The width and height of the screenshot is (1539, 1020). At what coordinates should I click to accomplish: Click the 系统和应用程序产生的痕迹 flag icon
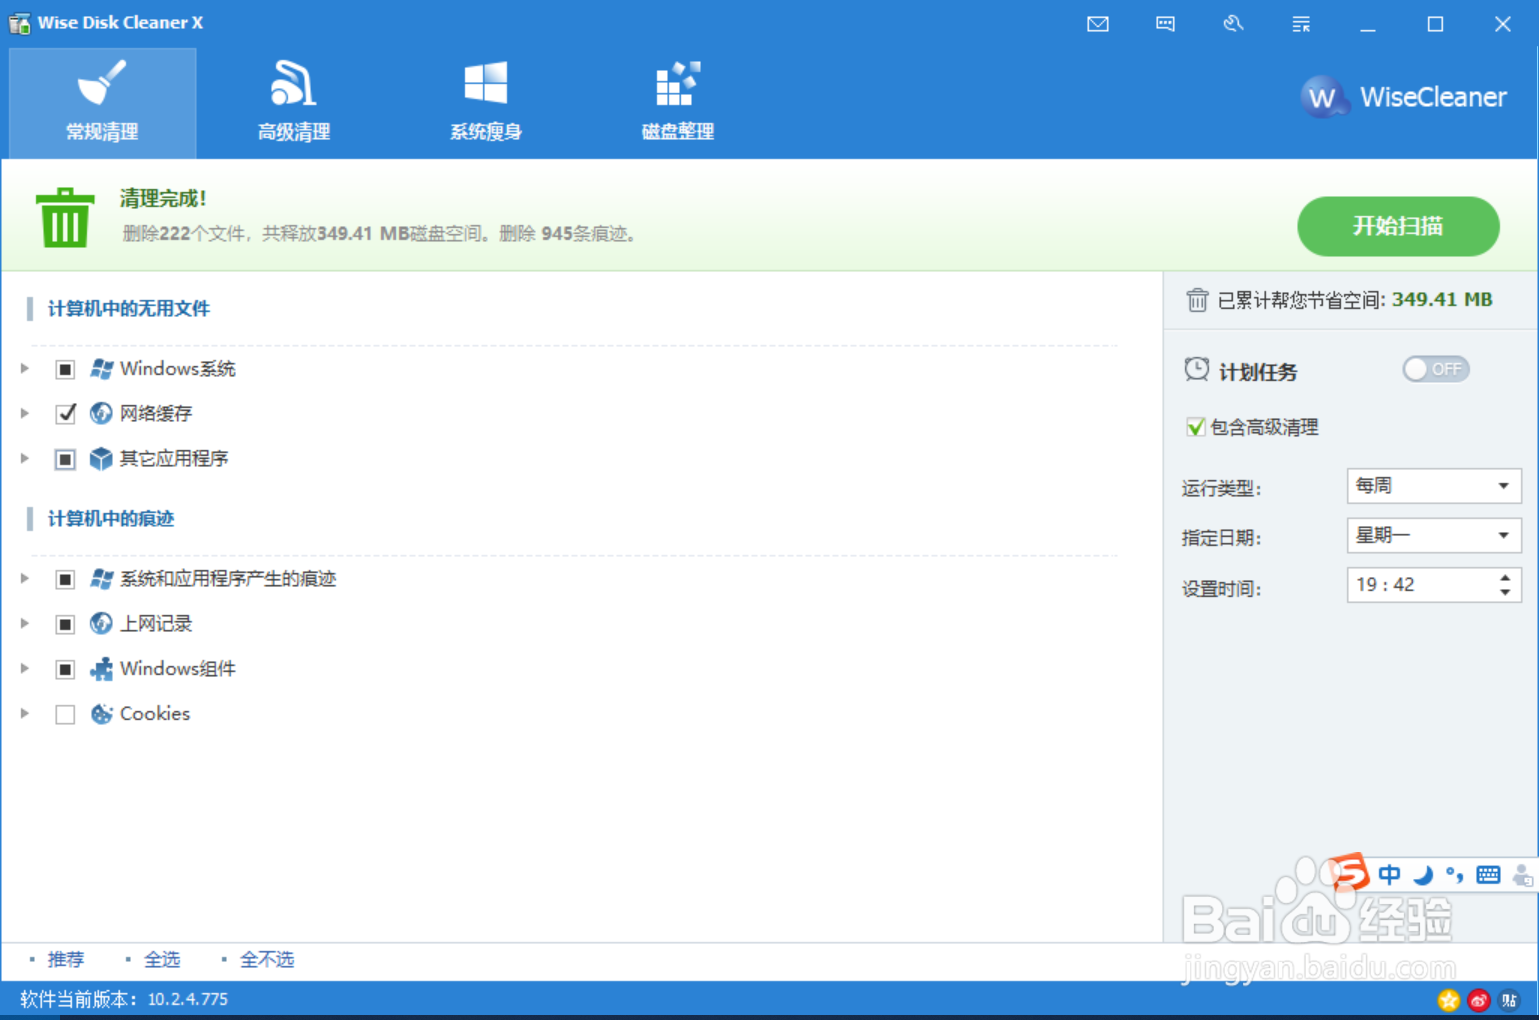(101, 579)
